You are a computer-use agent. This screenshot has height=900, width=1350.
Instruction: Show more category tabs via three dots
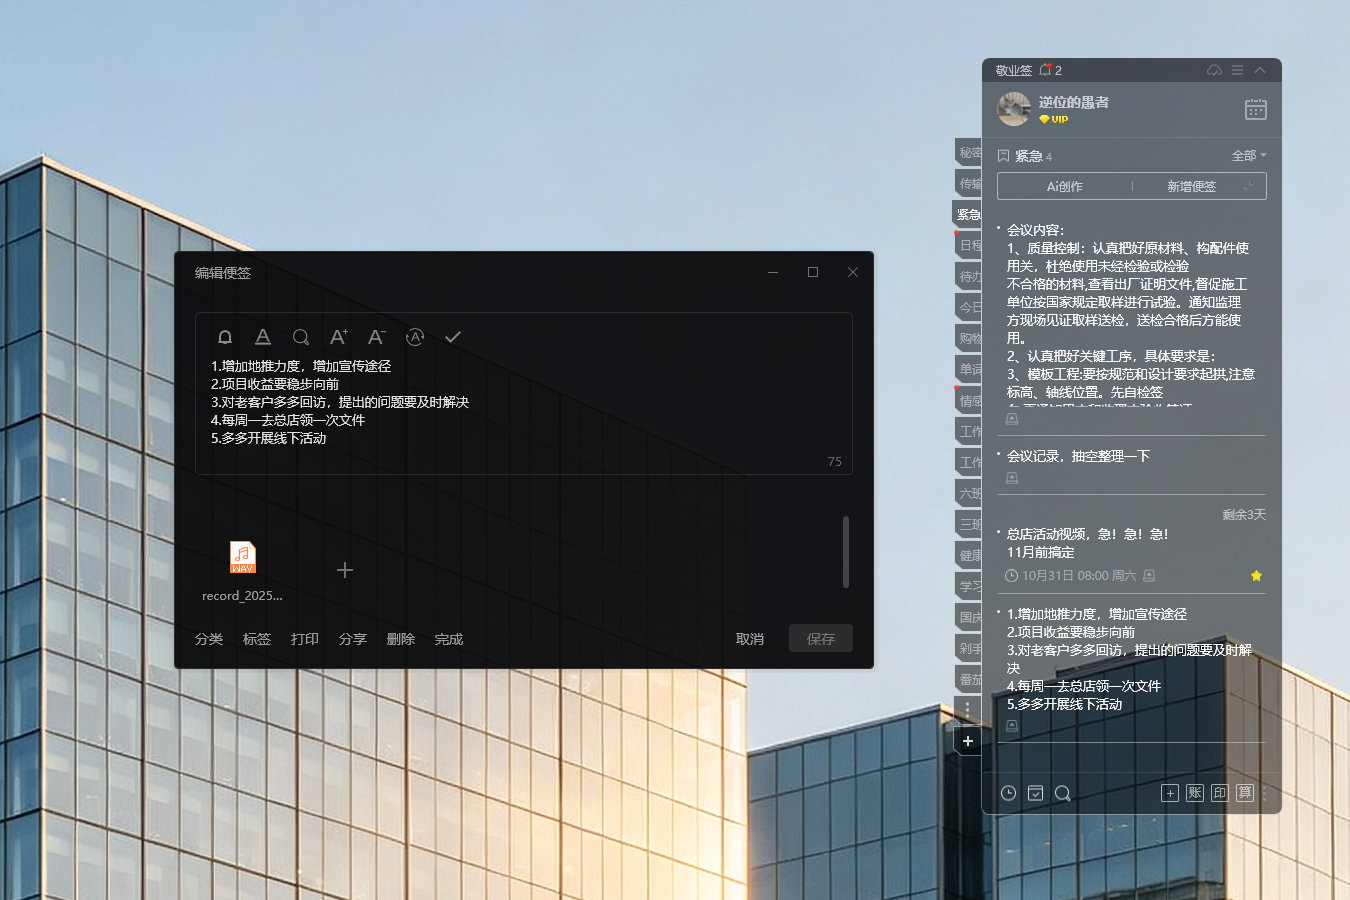click(x=967, y=709)
